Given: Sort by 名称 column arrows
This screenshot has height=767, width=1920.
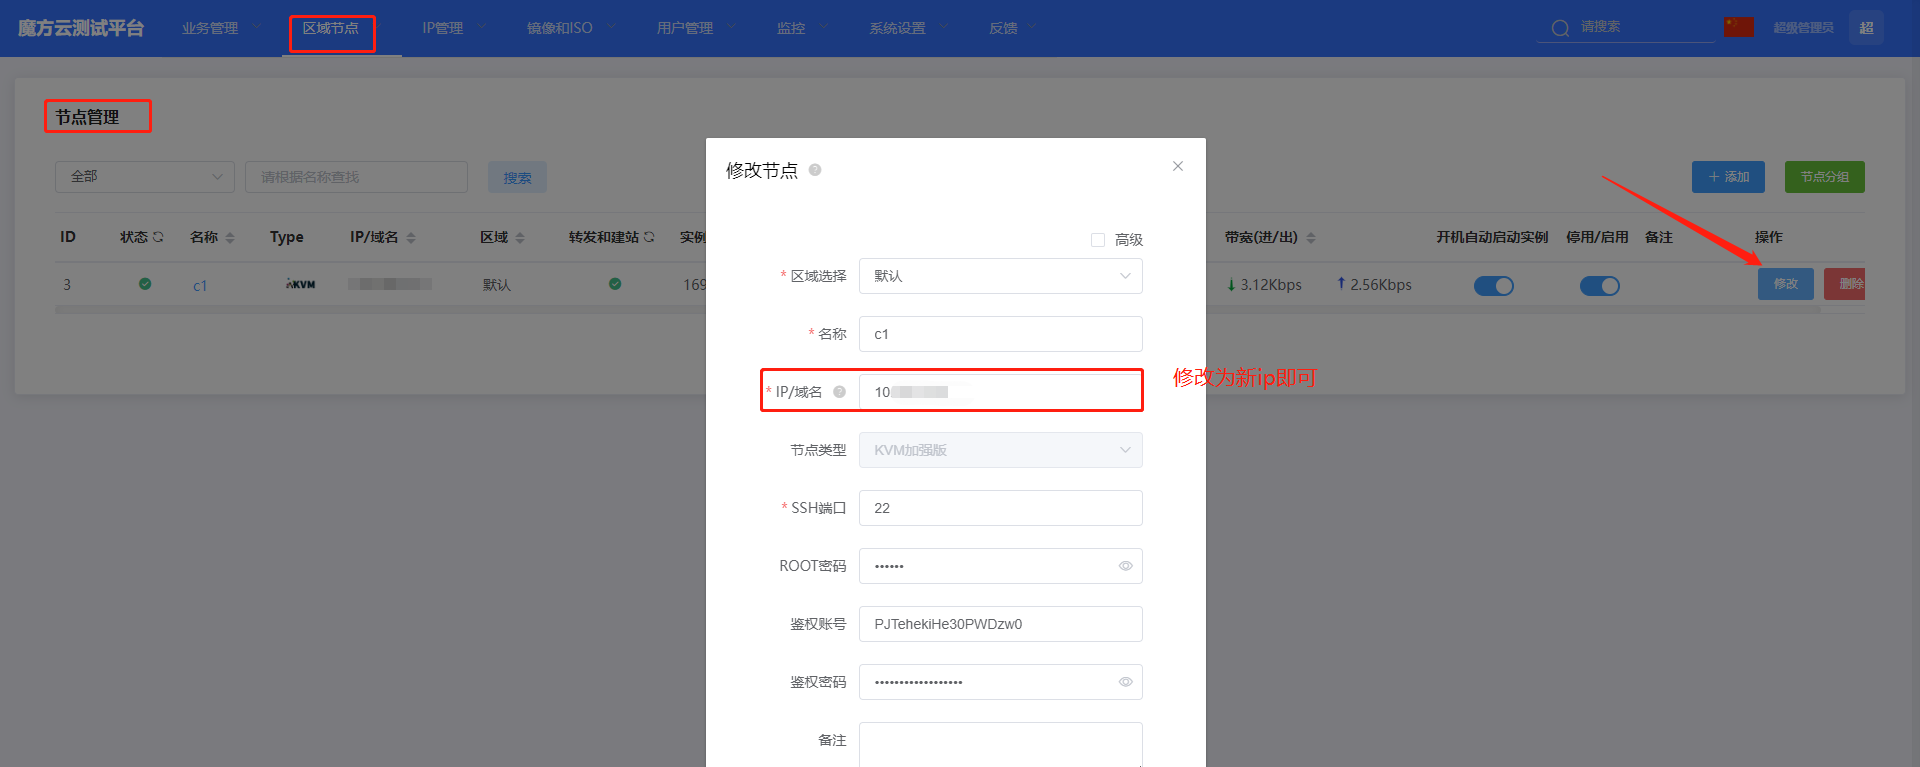Looking at the screenshot, I should coord(230,238).
